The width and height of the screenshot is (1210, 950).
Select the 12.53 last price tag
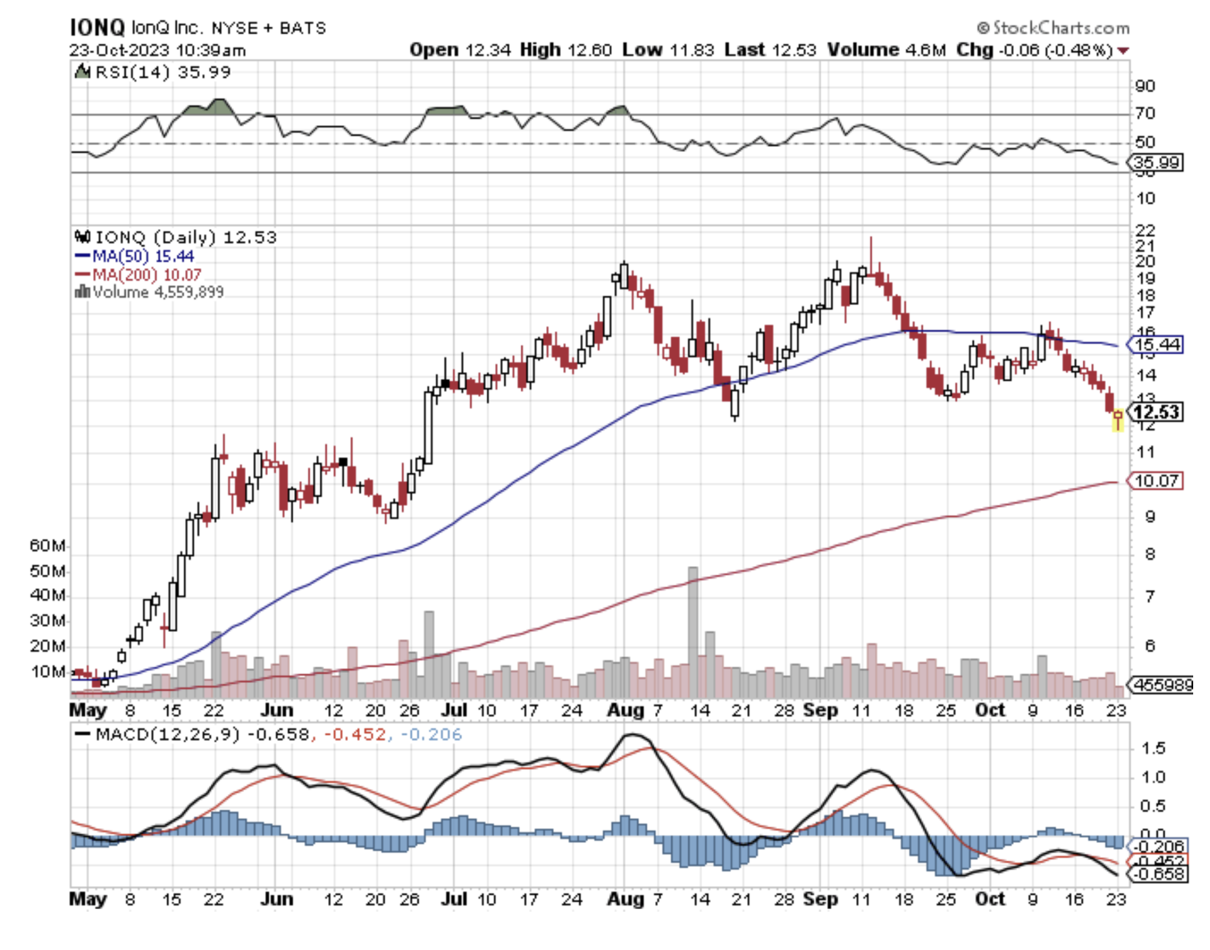1155,412
